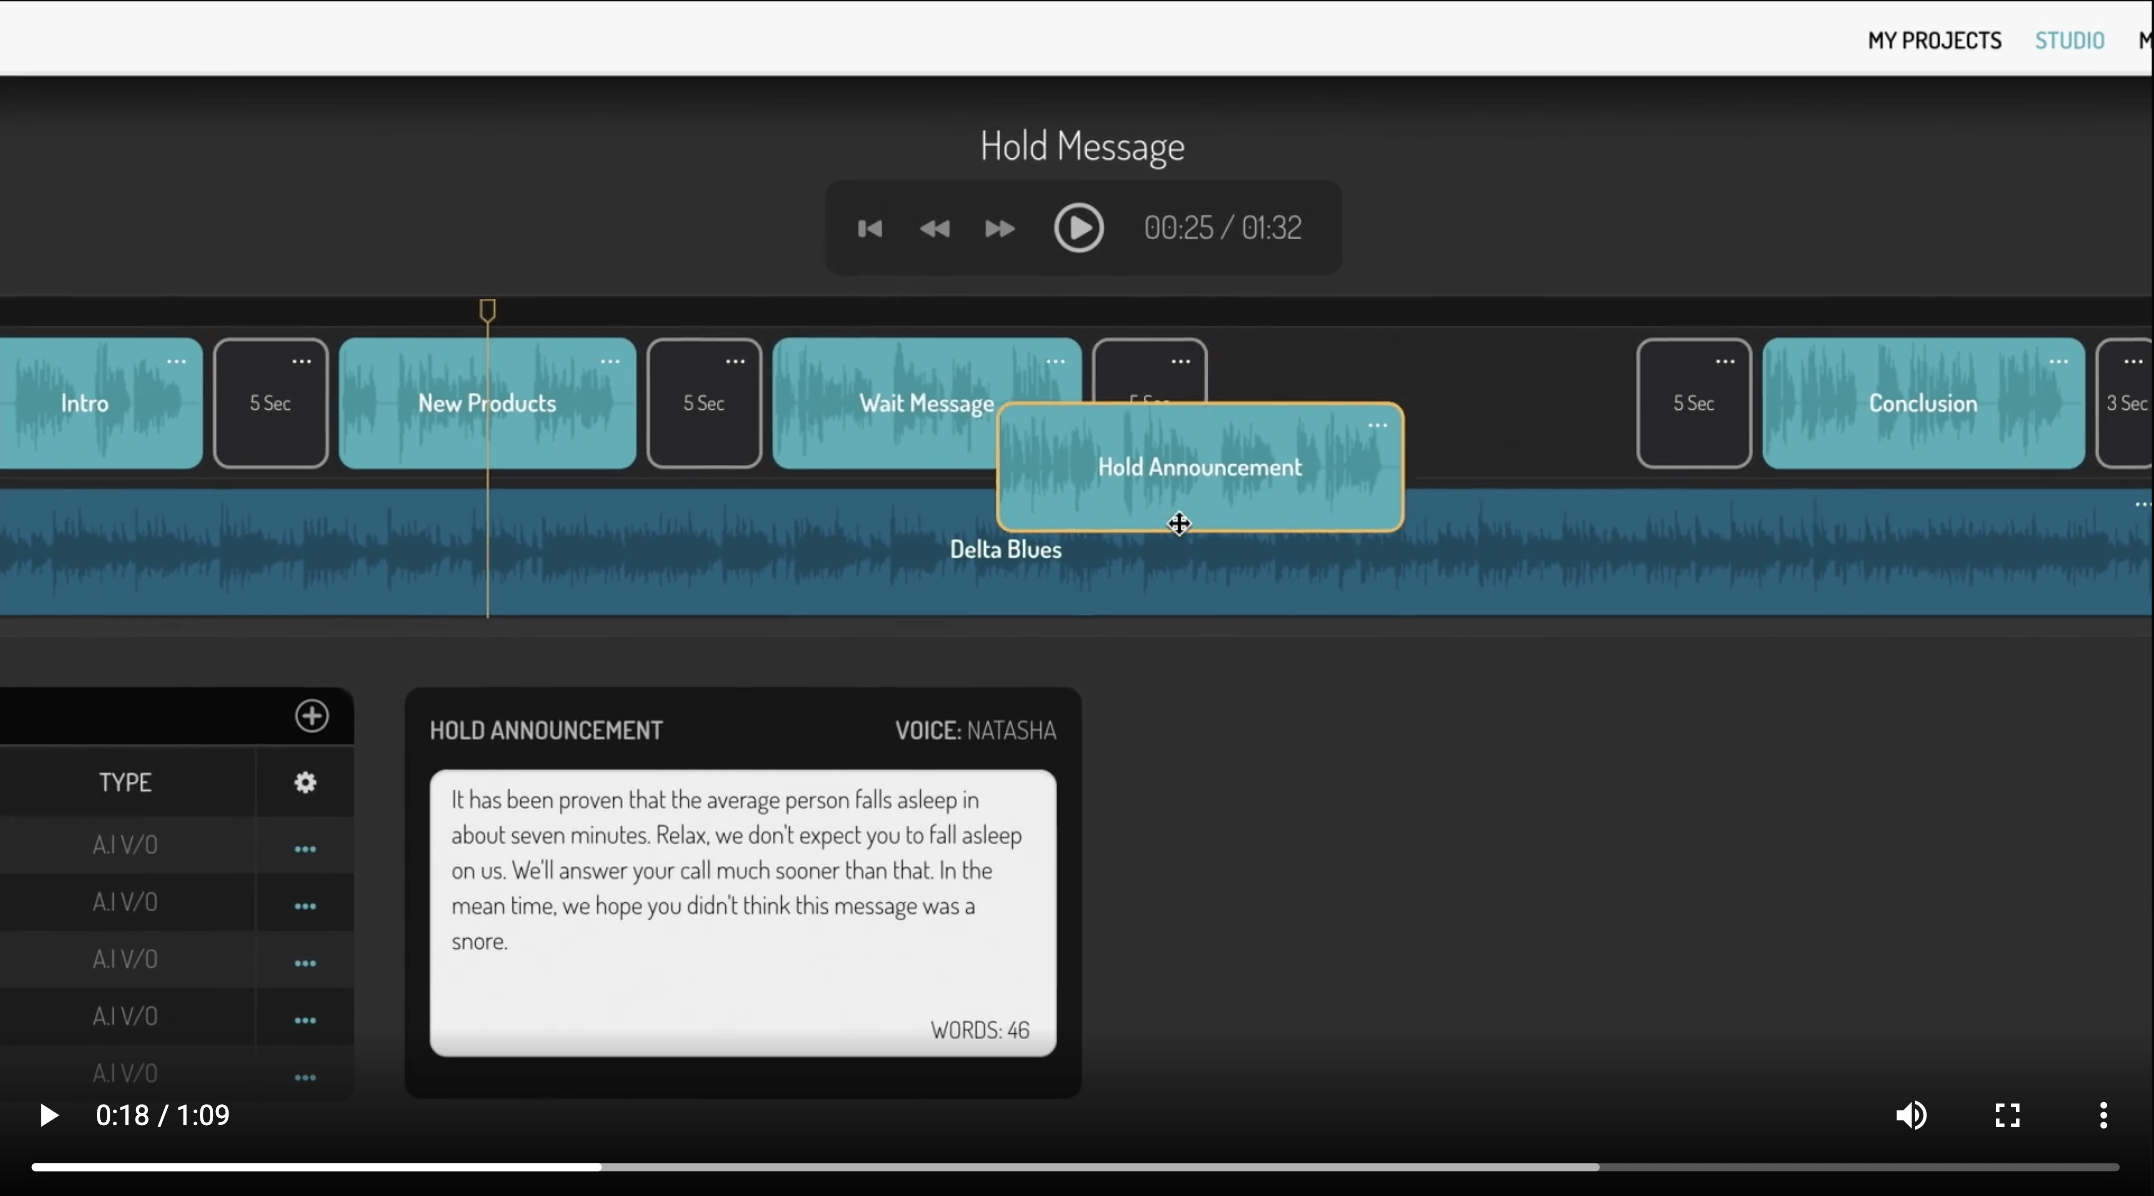Click the 00:25 / 01:32 timecode
This screenshot has width=2154, height=1196.
1222,228
